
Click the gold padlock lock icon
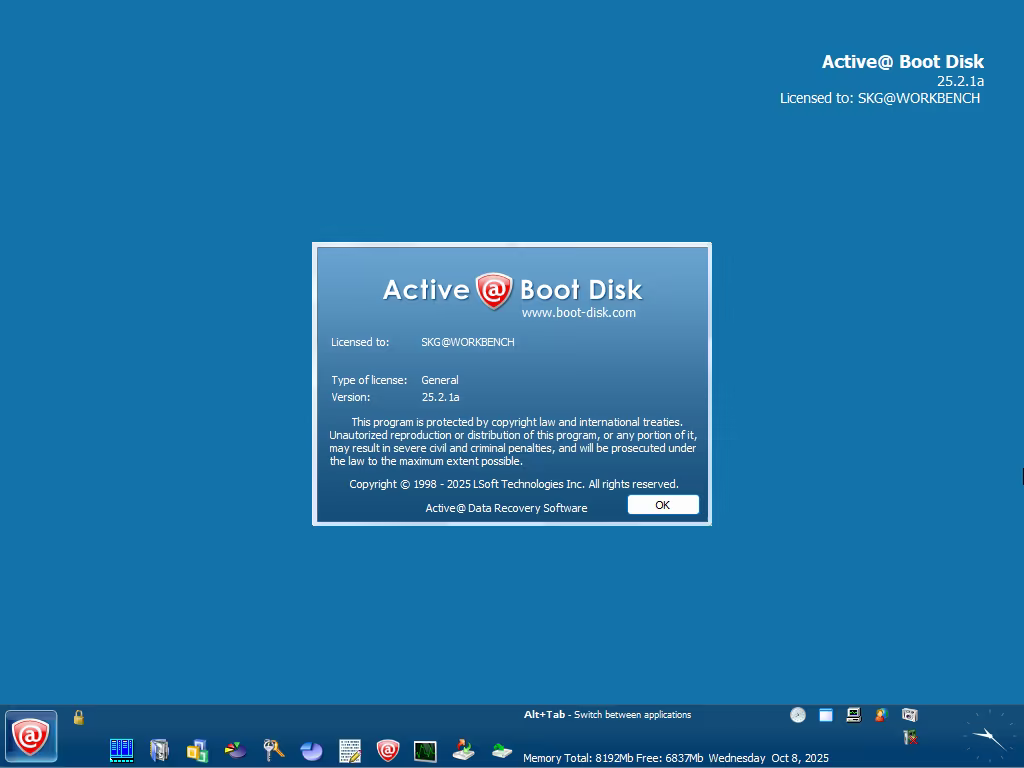click(79, 718)
